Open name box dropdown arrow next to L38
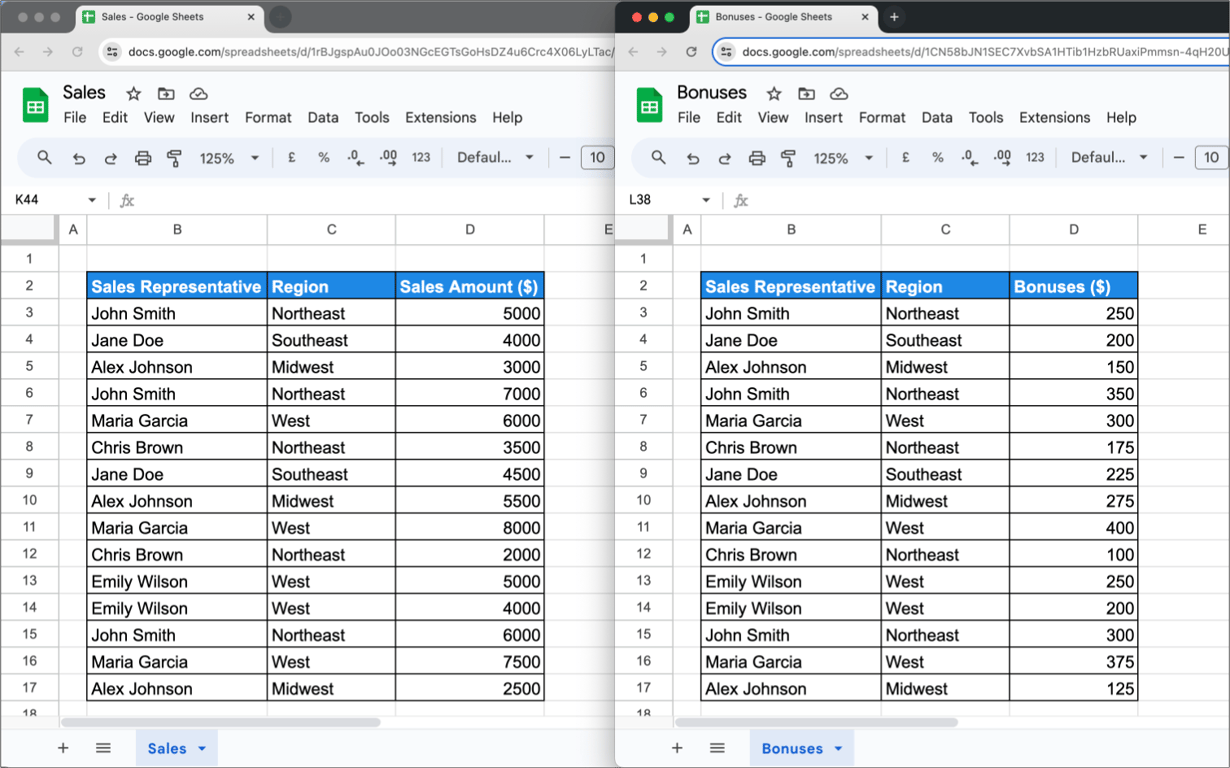1230x768 pixels. pos(706,200)
